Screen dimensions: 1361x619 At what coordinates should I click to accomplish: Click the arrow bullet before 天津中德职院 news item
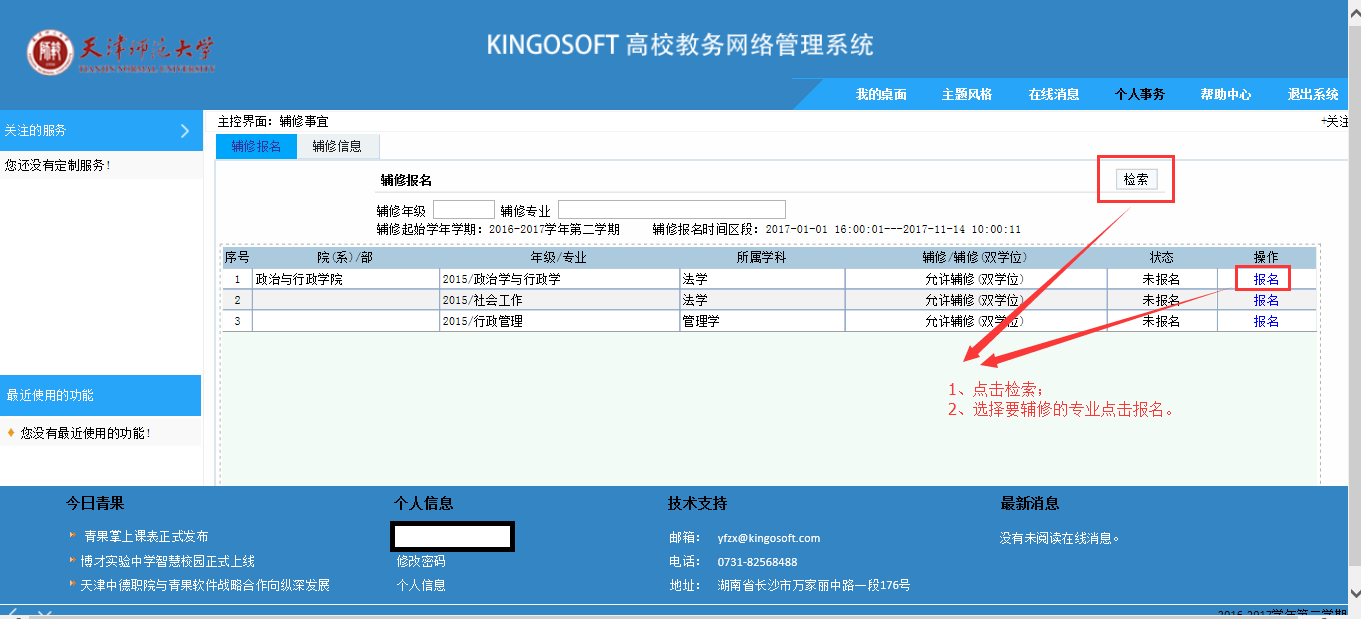[x=72, y=584]
